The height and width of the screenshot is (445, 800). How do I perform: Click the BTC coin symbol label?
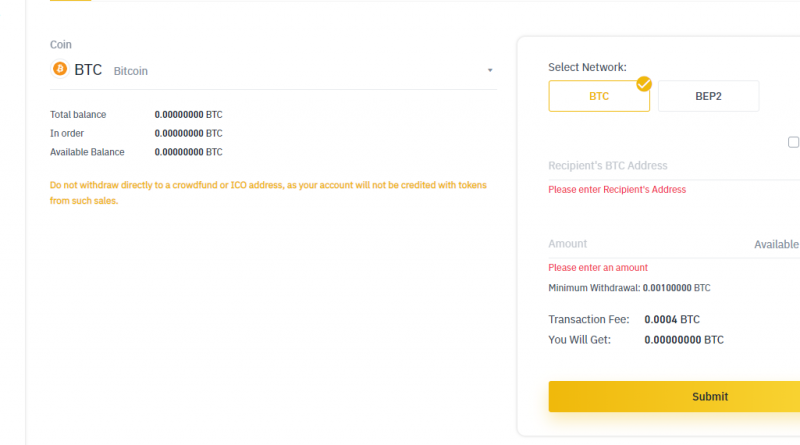pyautogui.click(x=88, y=70)
